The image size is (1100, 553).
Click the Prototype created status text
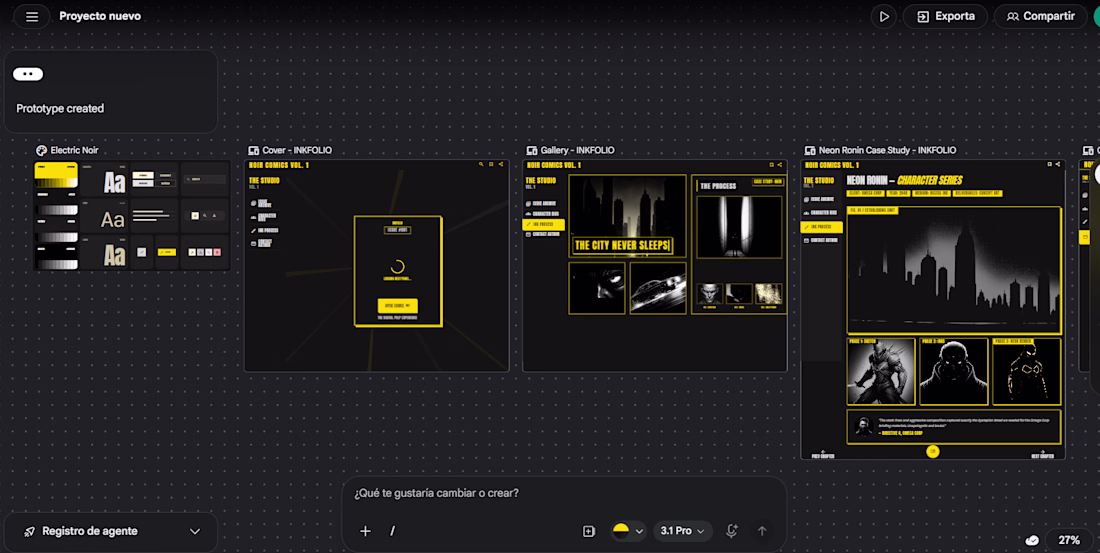tap(60, 109)
